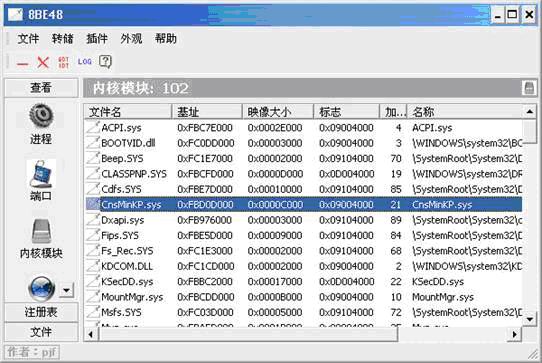Click the help question mark icon
542x363 pixels.
point(105,62)
